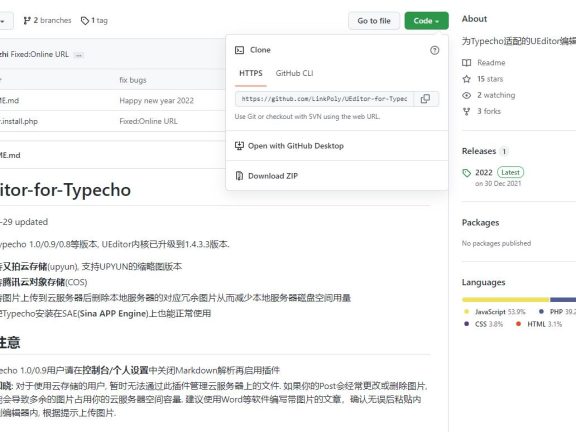Open the latest commit 'Fixed:Online URL' header link

[40, 54]
